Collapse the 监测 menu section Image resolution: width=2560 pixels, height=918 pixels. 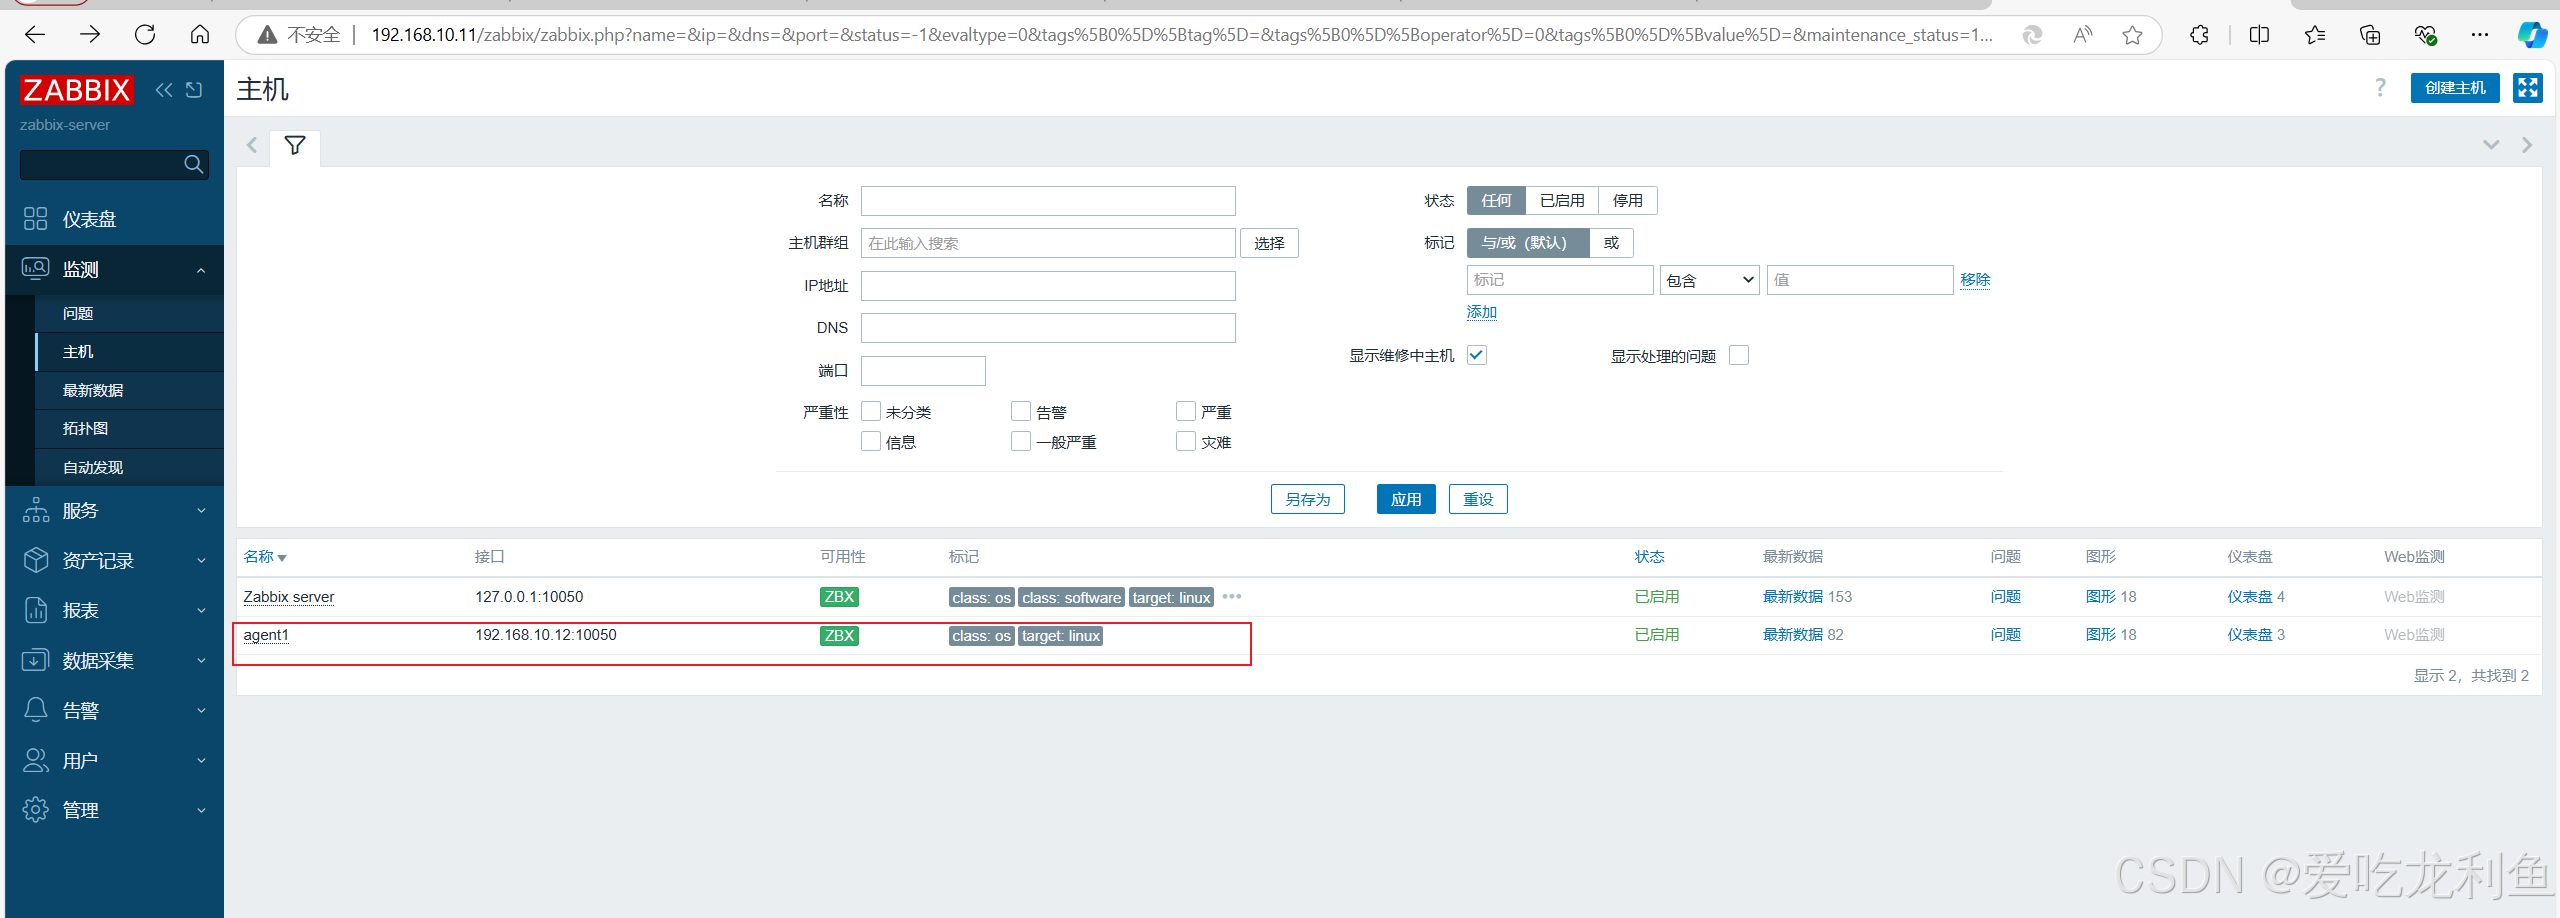click(114, 270)
